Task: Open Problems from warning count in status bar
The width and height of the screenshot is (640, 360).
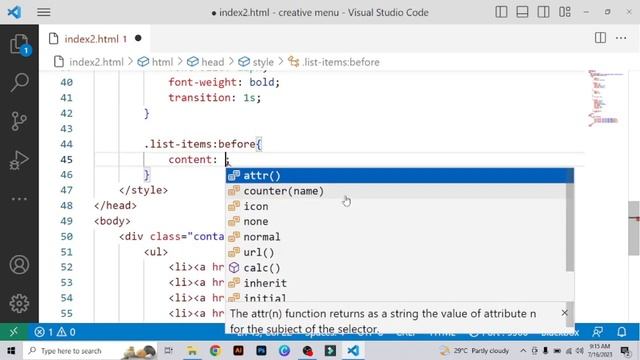Action: 67,332
